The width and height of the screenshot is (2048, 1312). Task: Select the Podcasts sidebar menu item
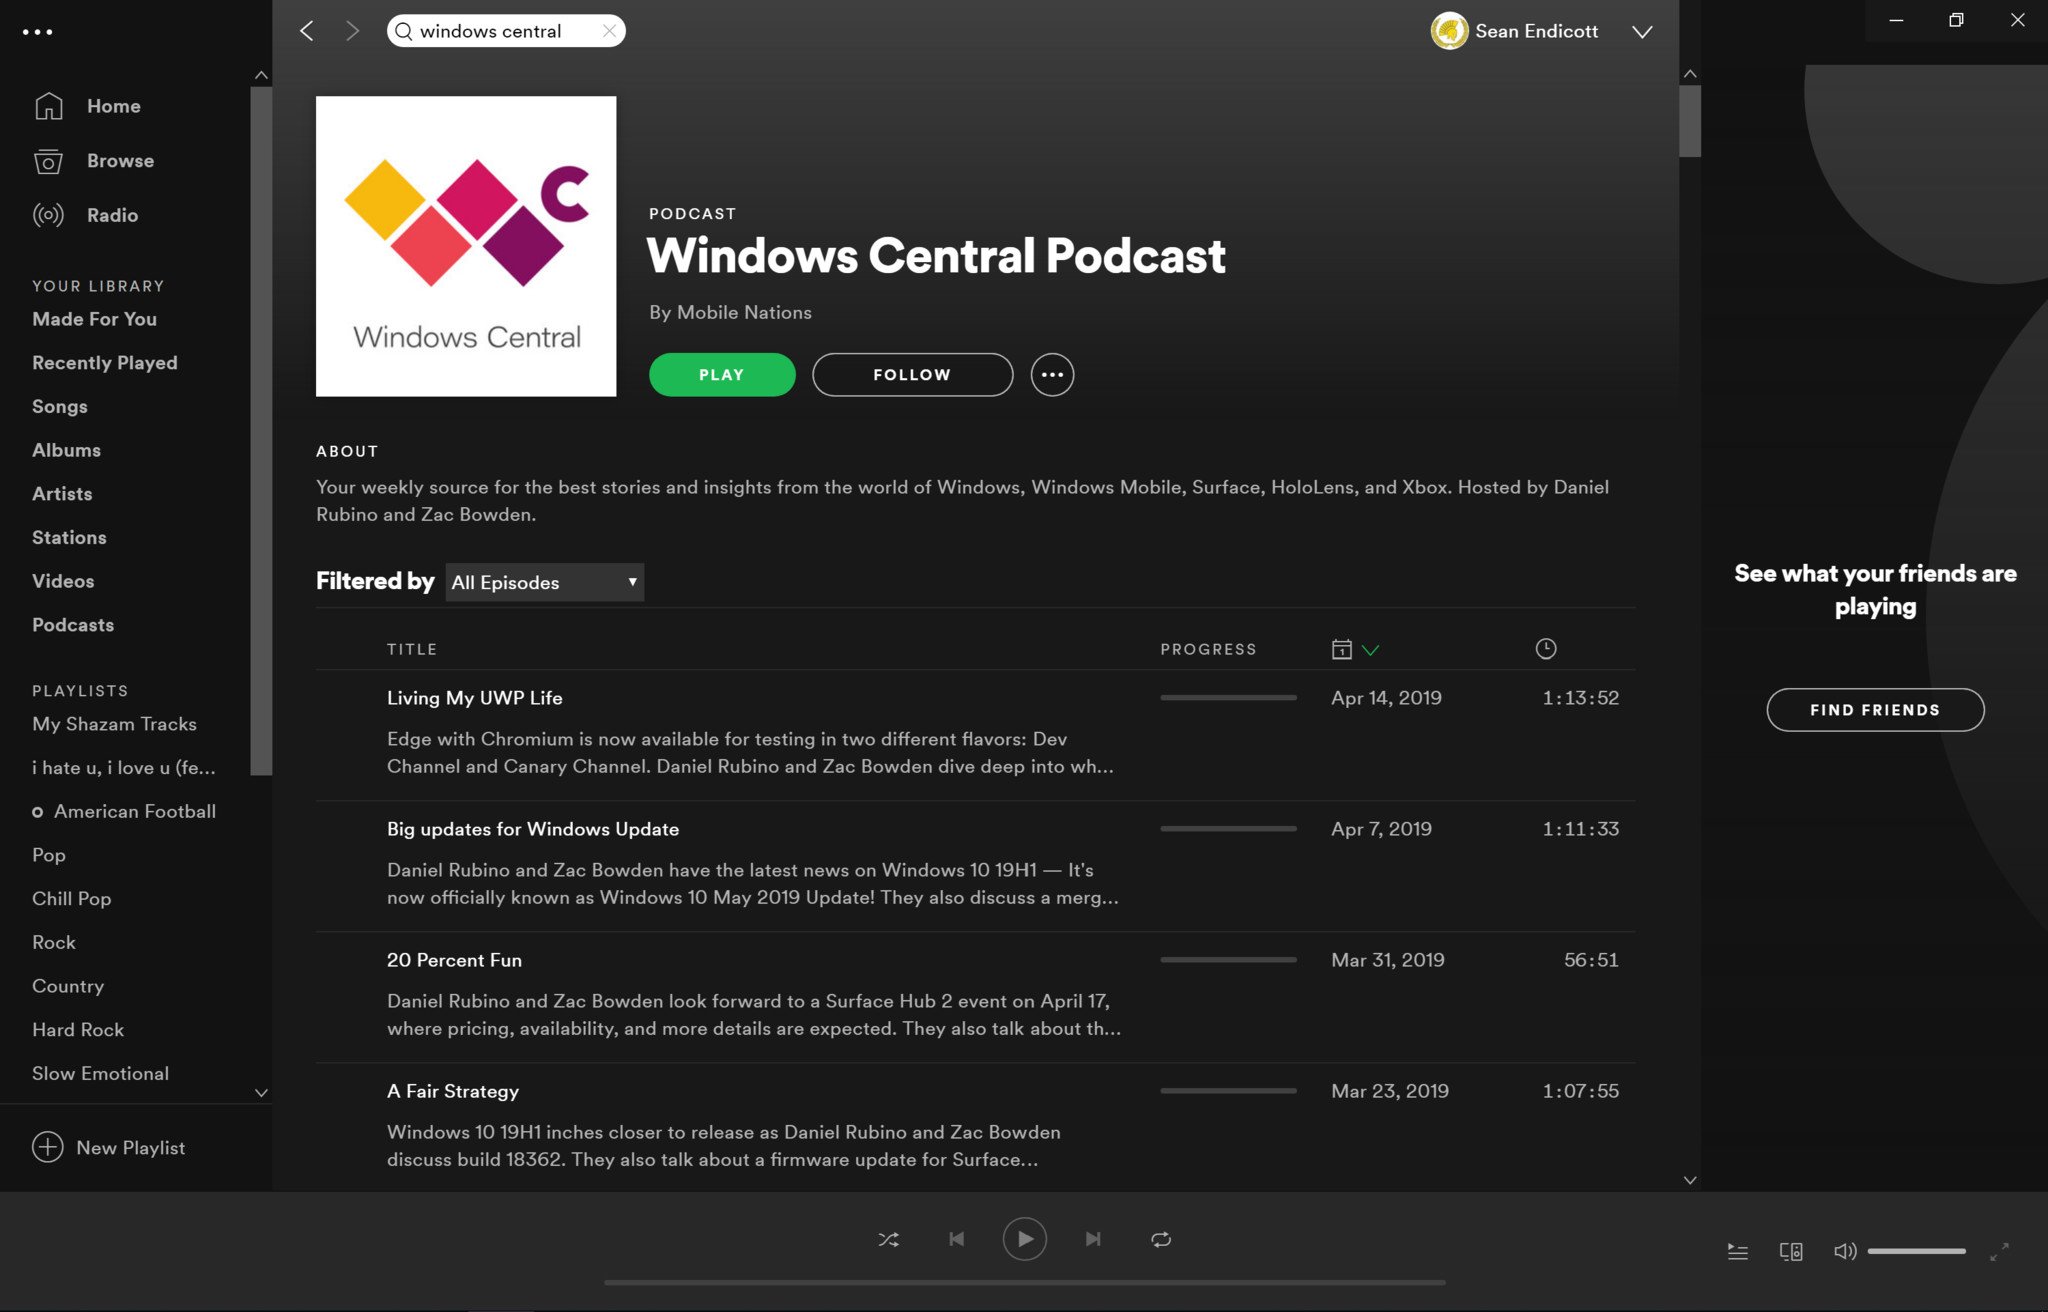click(73, 624)
